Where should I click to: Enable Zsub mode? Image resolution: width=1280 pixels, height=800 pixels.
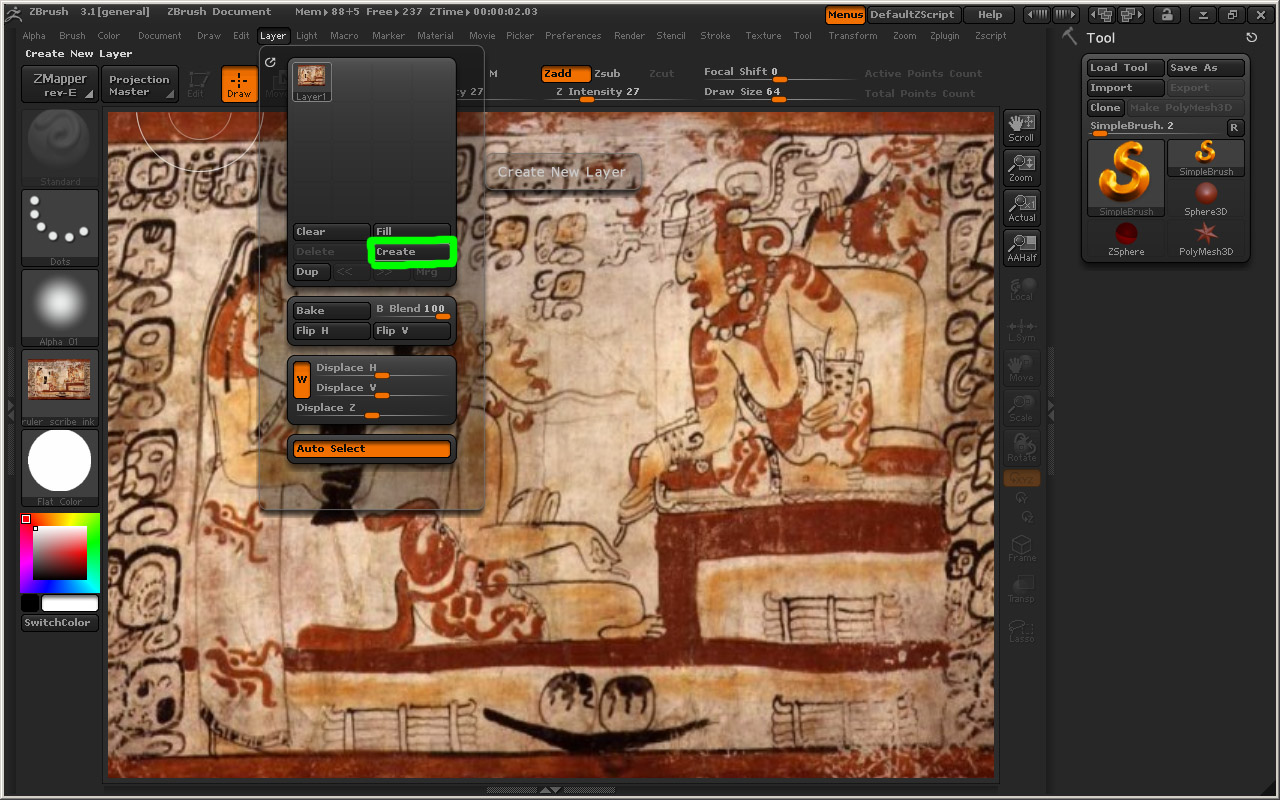(607, 74)
